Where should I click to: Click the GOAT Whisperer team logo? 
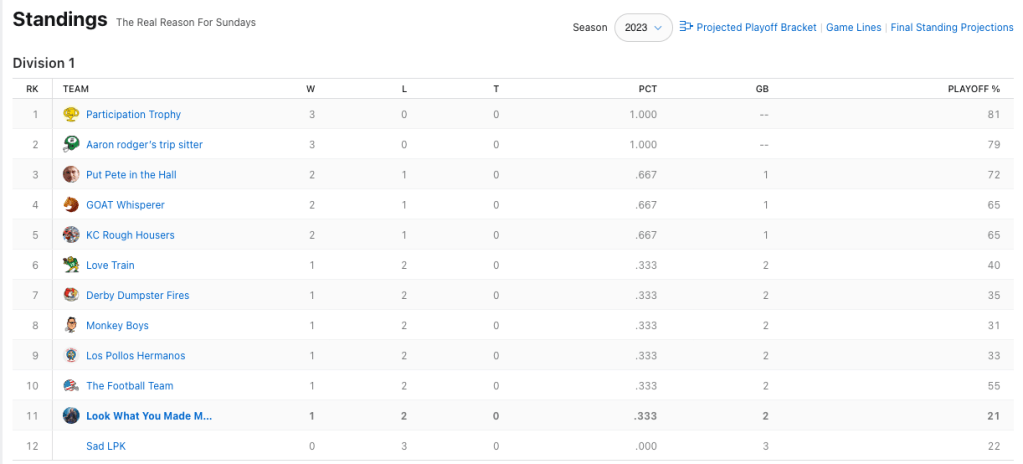(71, 205)
